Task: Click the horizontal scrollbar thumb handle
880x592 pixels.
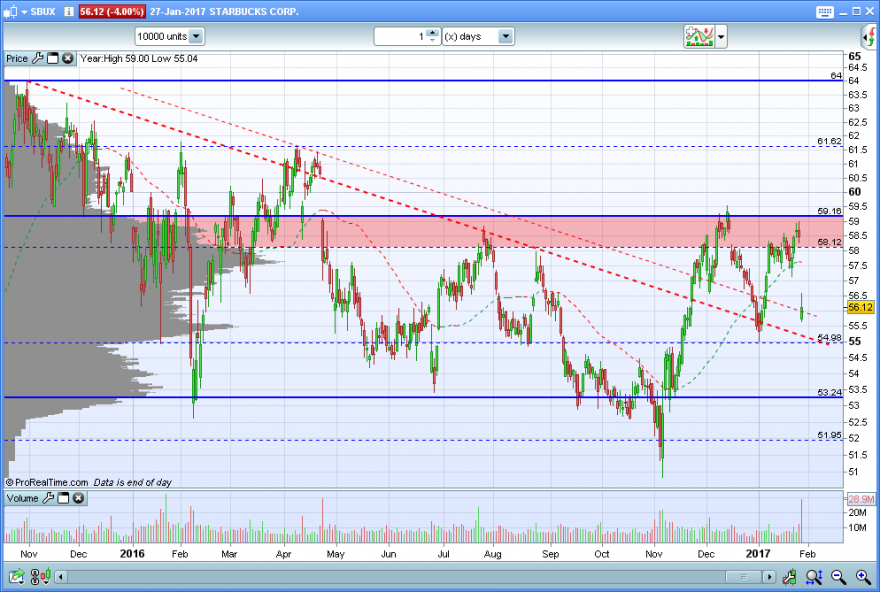Action: tap(743, 576)
